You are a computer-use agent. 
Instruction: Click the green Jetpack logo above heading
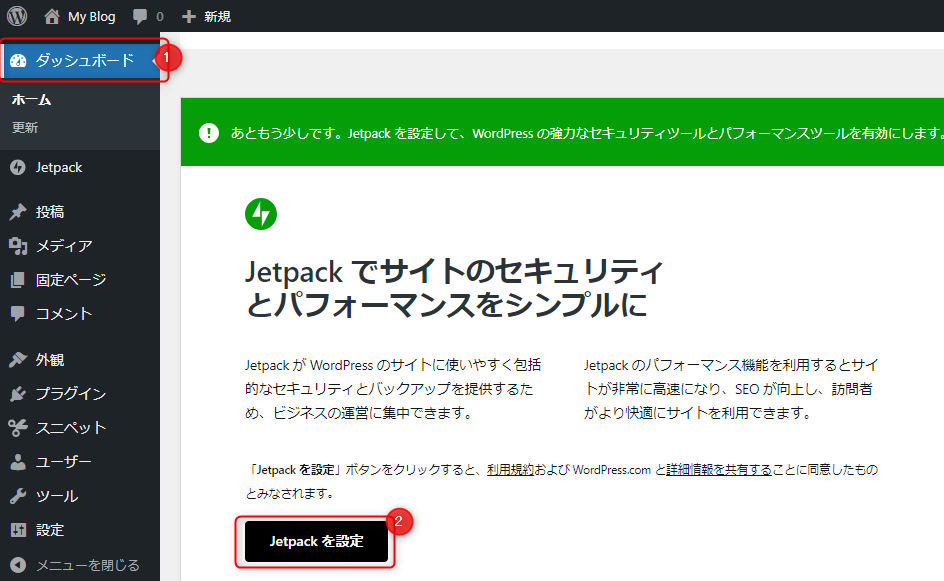pyautogui.click(x=261, y=214)
